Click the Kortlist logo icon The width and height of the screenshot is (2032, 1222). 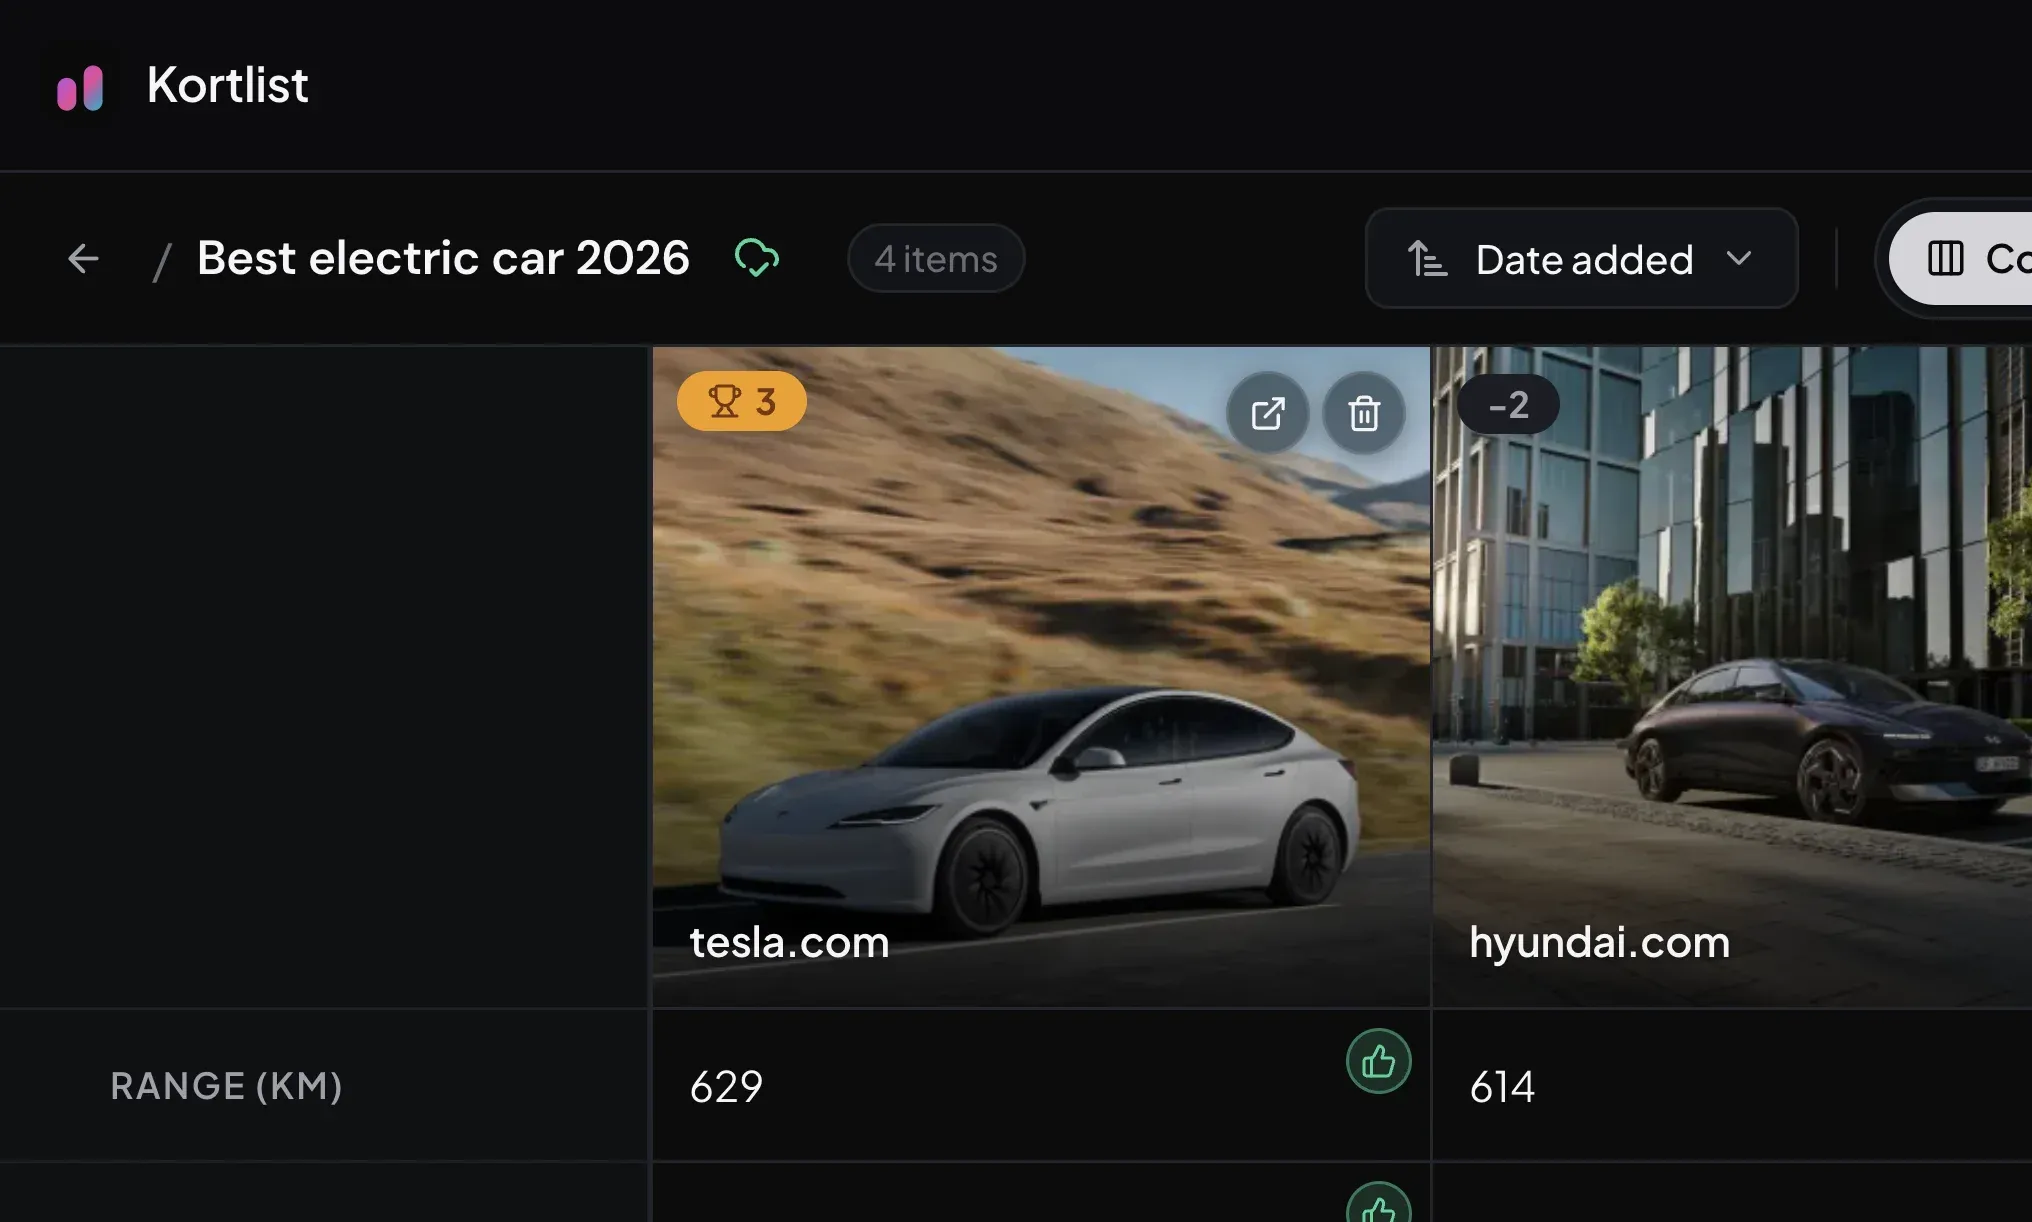click(x=80, y=88)
